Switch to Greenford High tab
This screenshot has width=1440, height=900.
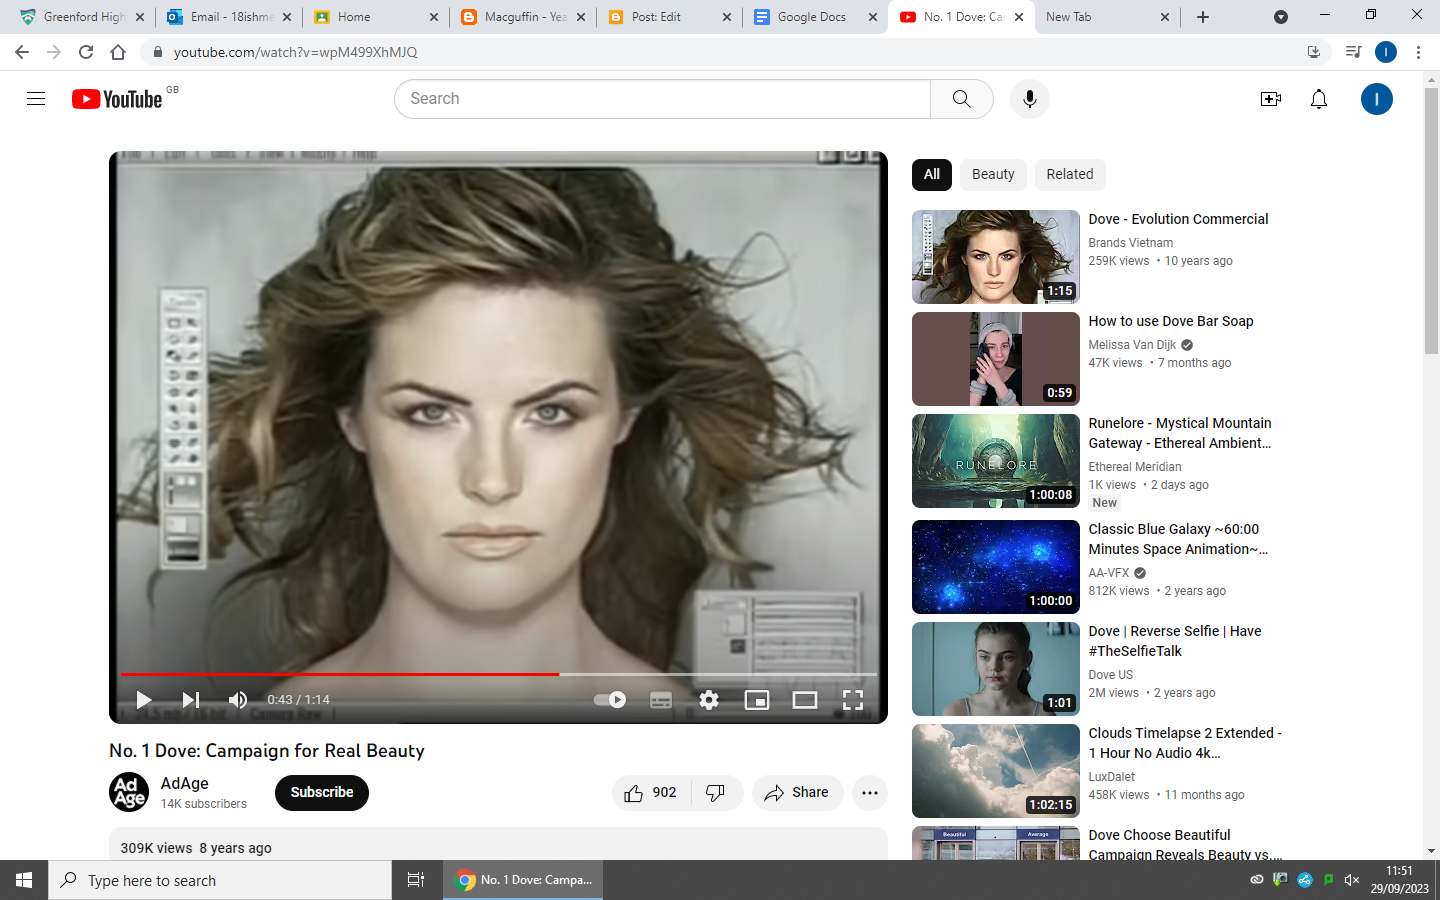80,17
